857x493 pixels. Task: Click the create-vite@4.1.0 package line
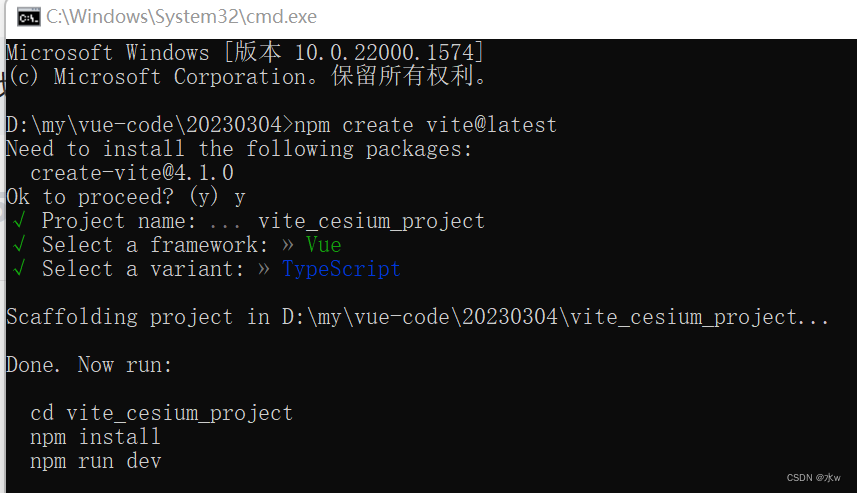(132, 173)
